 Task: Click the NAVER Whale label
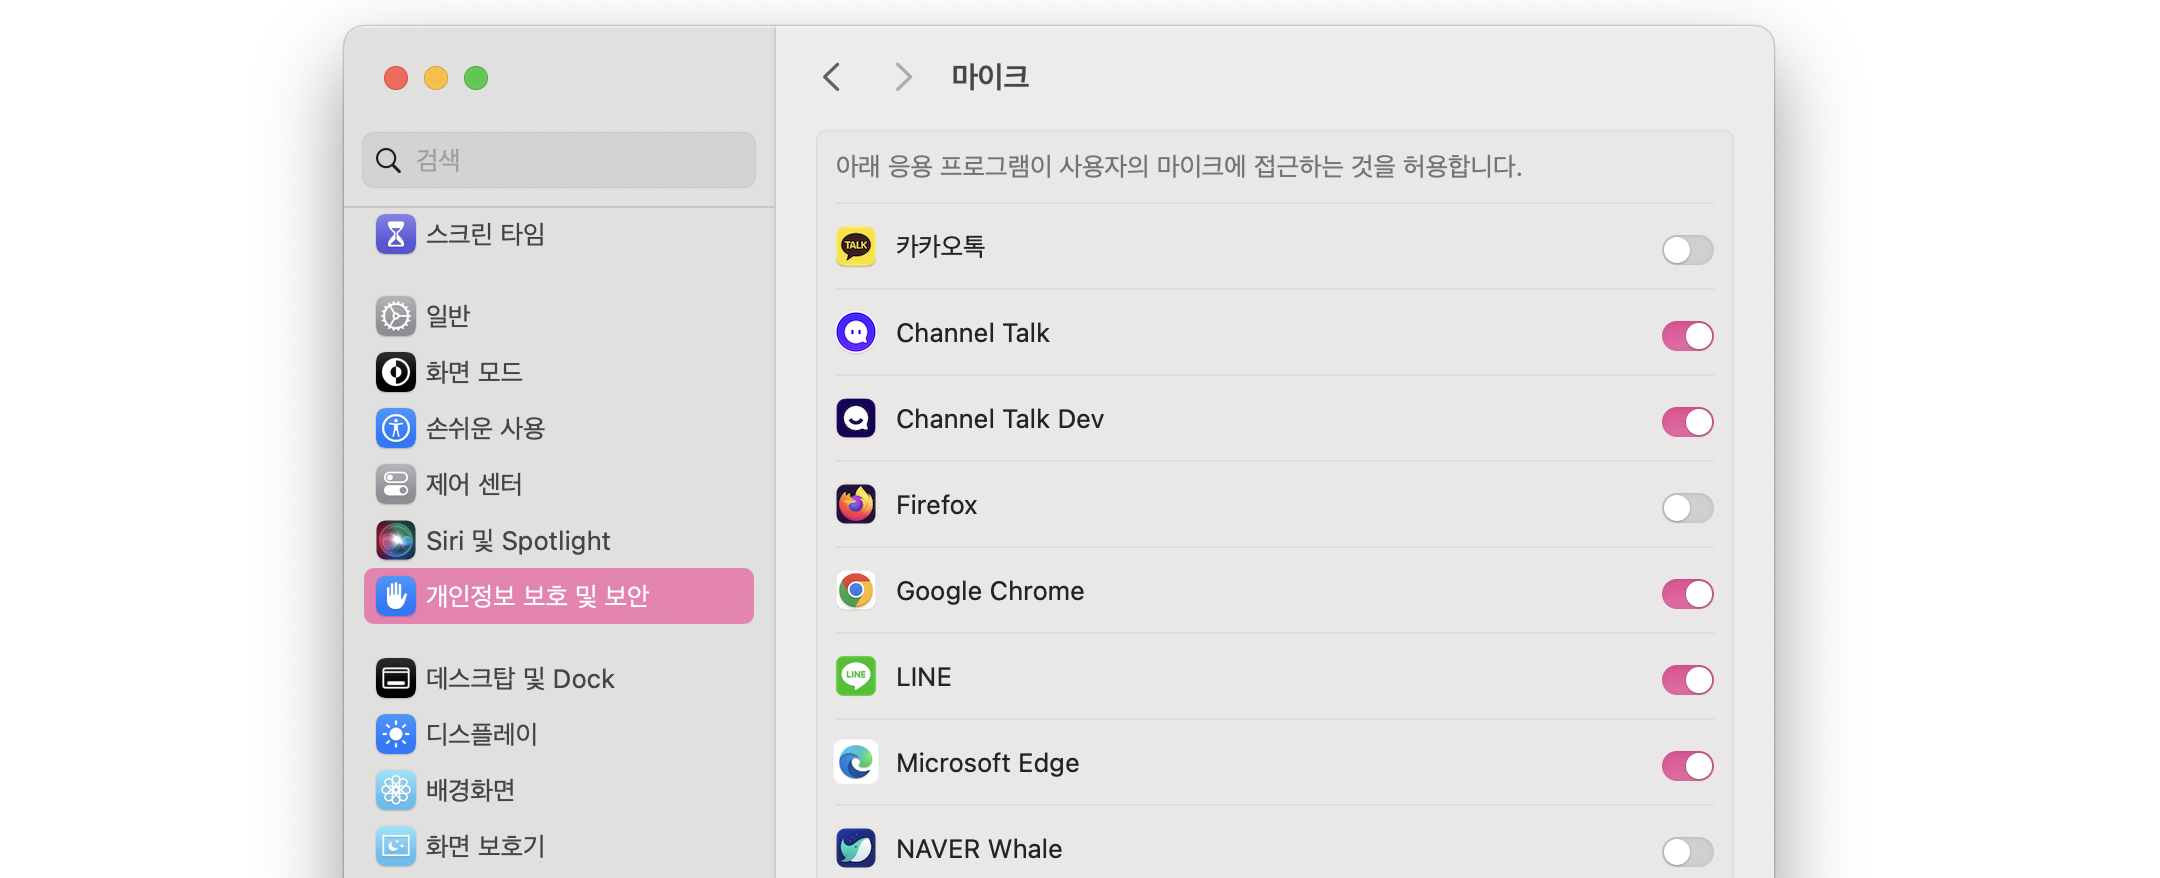pyautogui.click(x=979, y=849)
